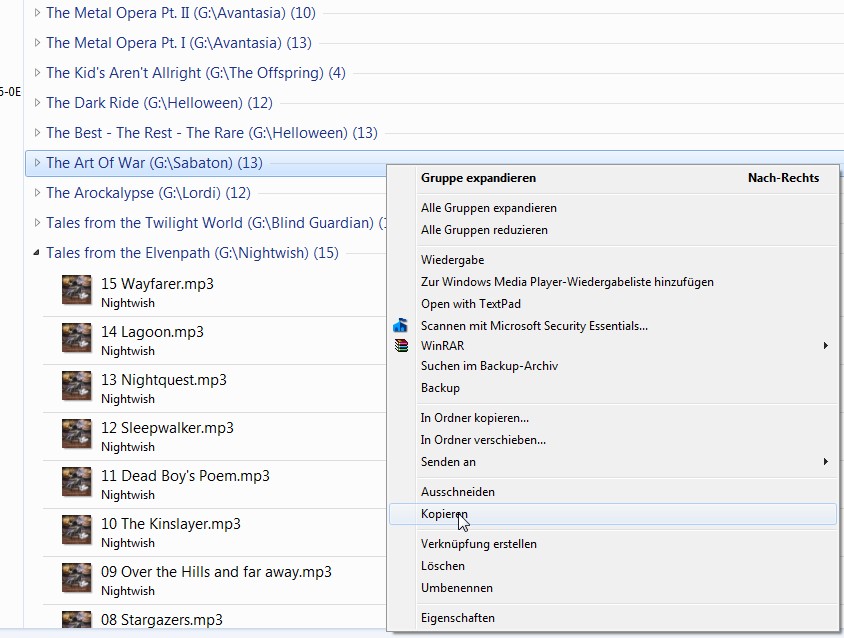Viewport: 844px width, 638px height.
Task: Click Tales from the Twilight World title
Action: point(216,222)
